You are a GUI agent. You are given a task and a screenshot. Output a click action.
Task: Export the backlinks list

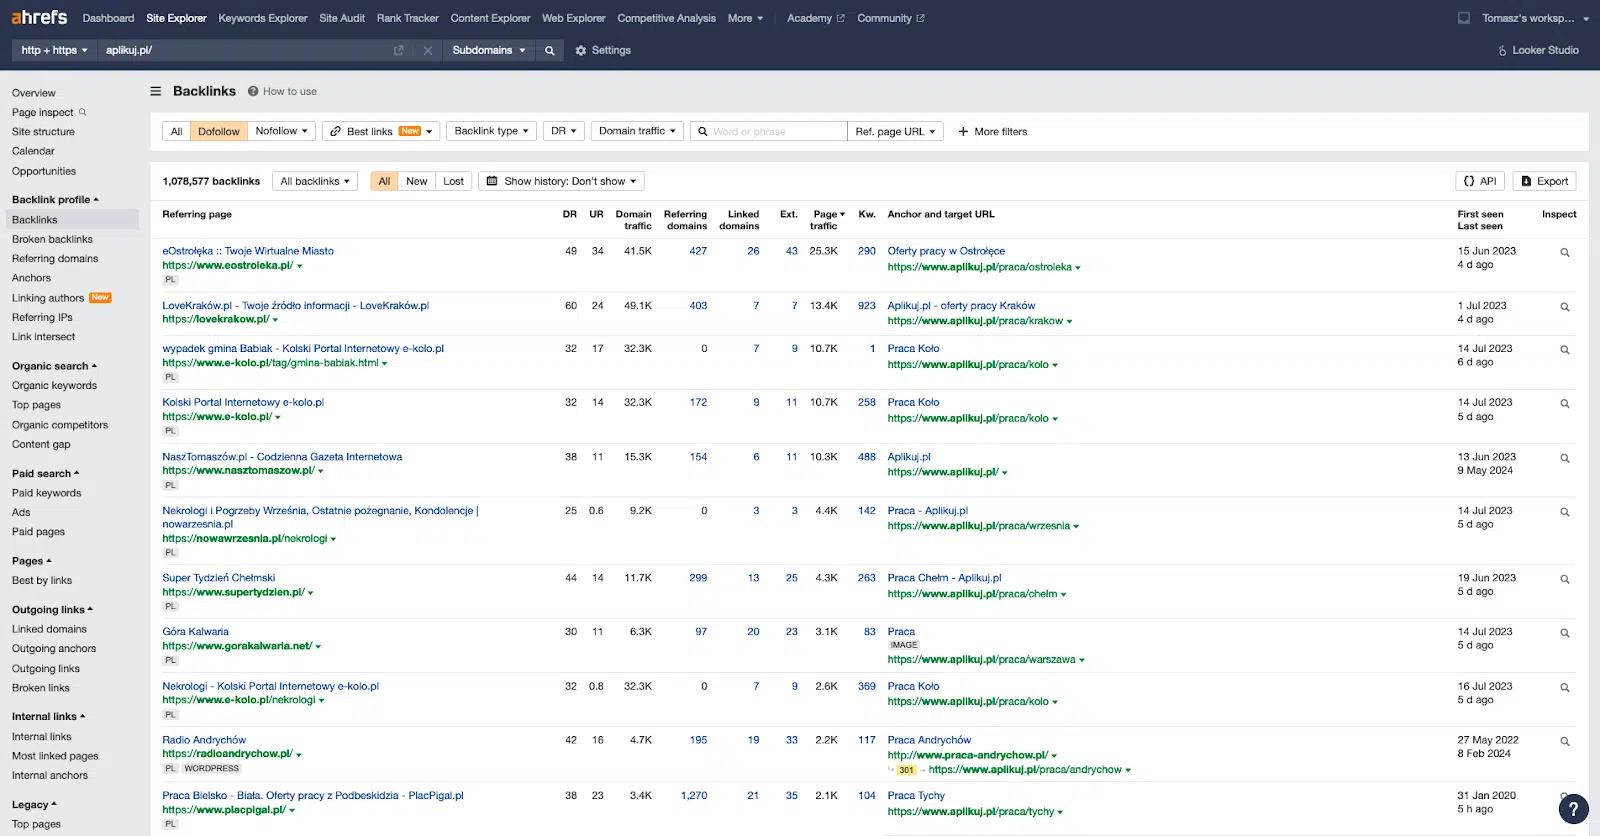tap(1544, 181)
